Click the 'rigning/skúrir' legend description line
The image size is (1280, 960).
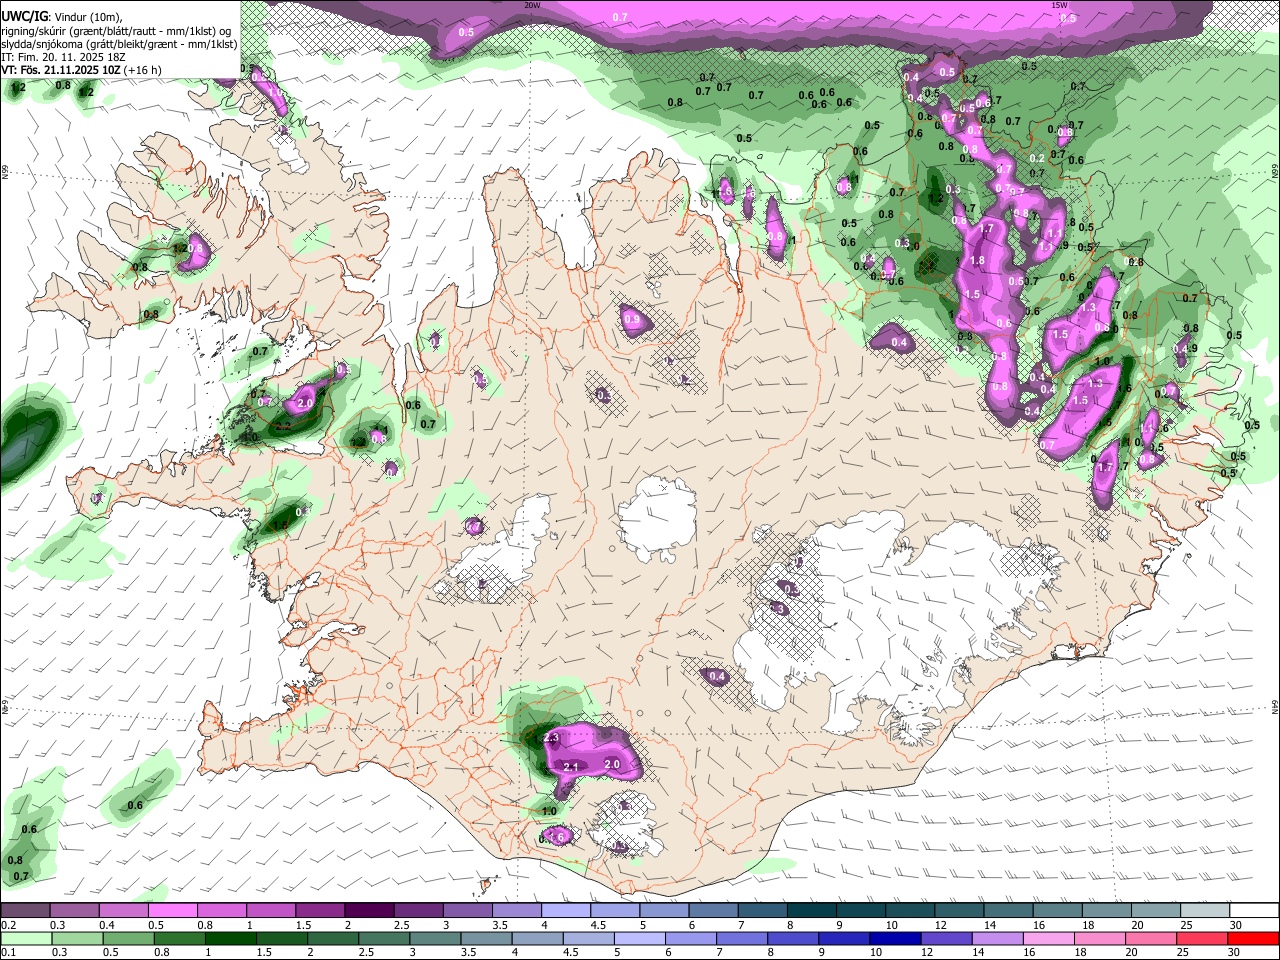(x=117, y=31)
